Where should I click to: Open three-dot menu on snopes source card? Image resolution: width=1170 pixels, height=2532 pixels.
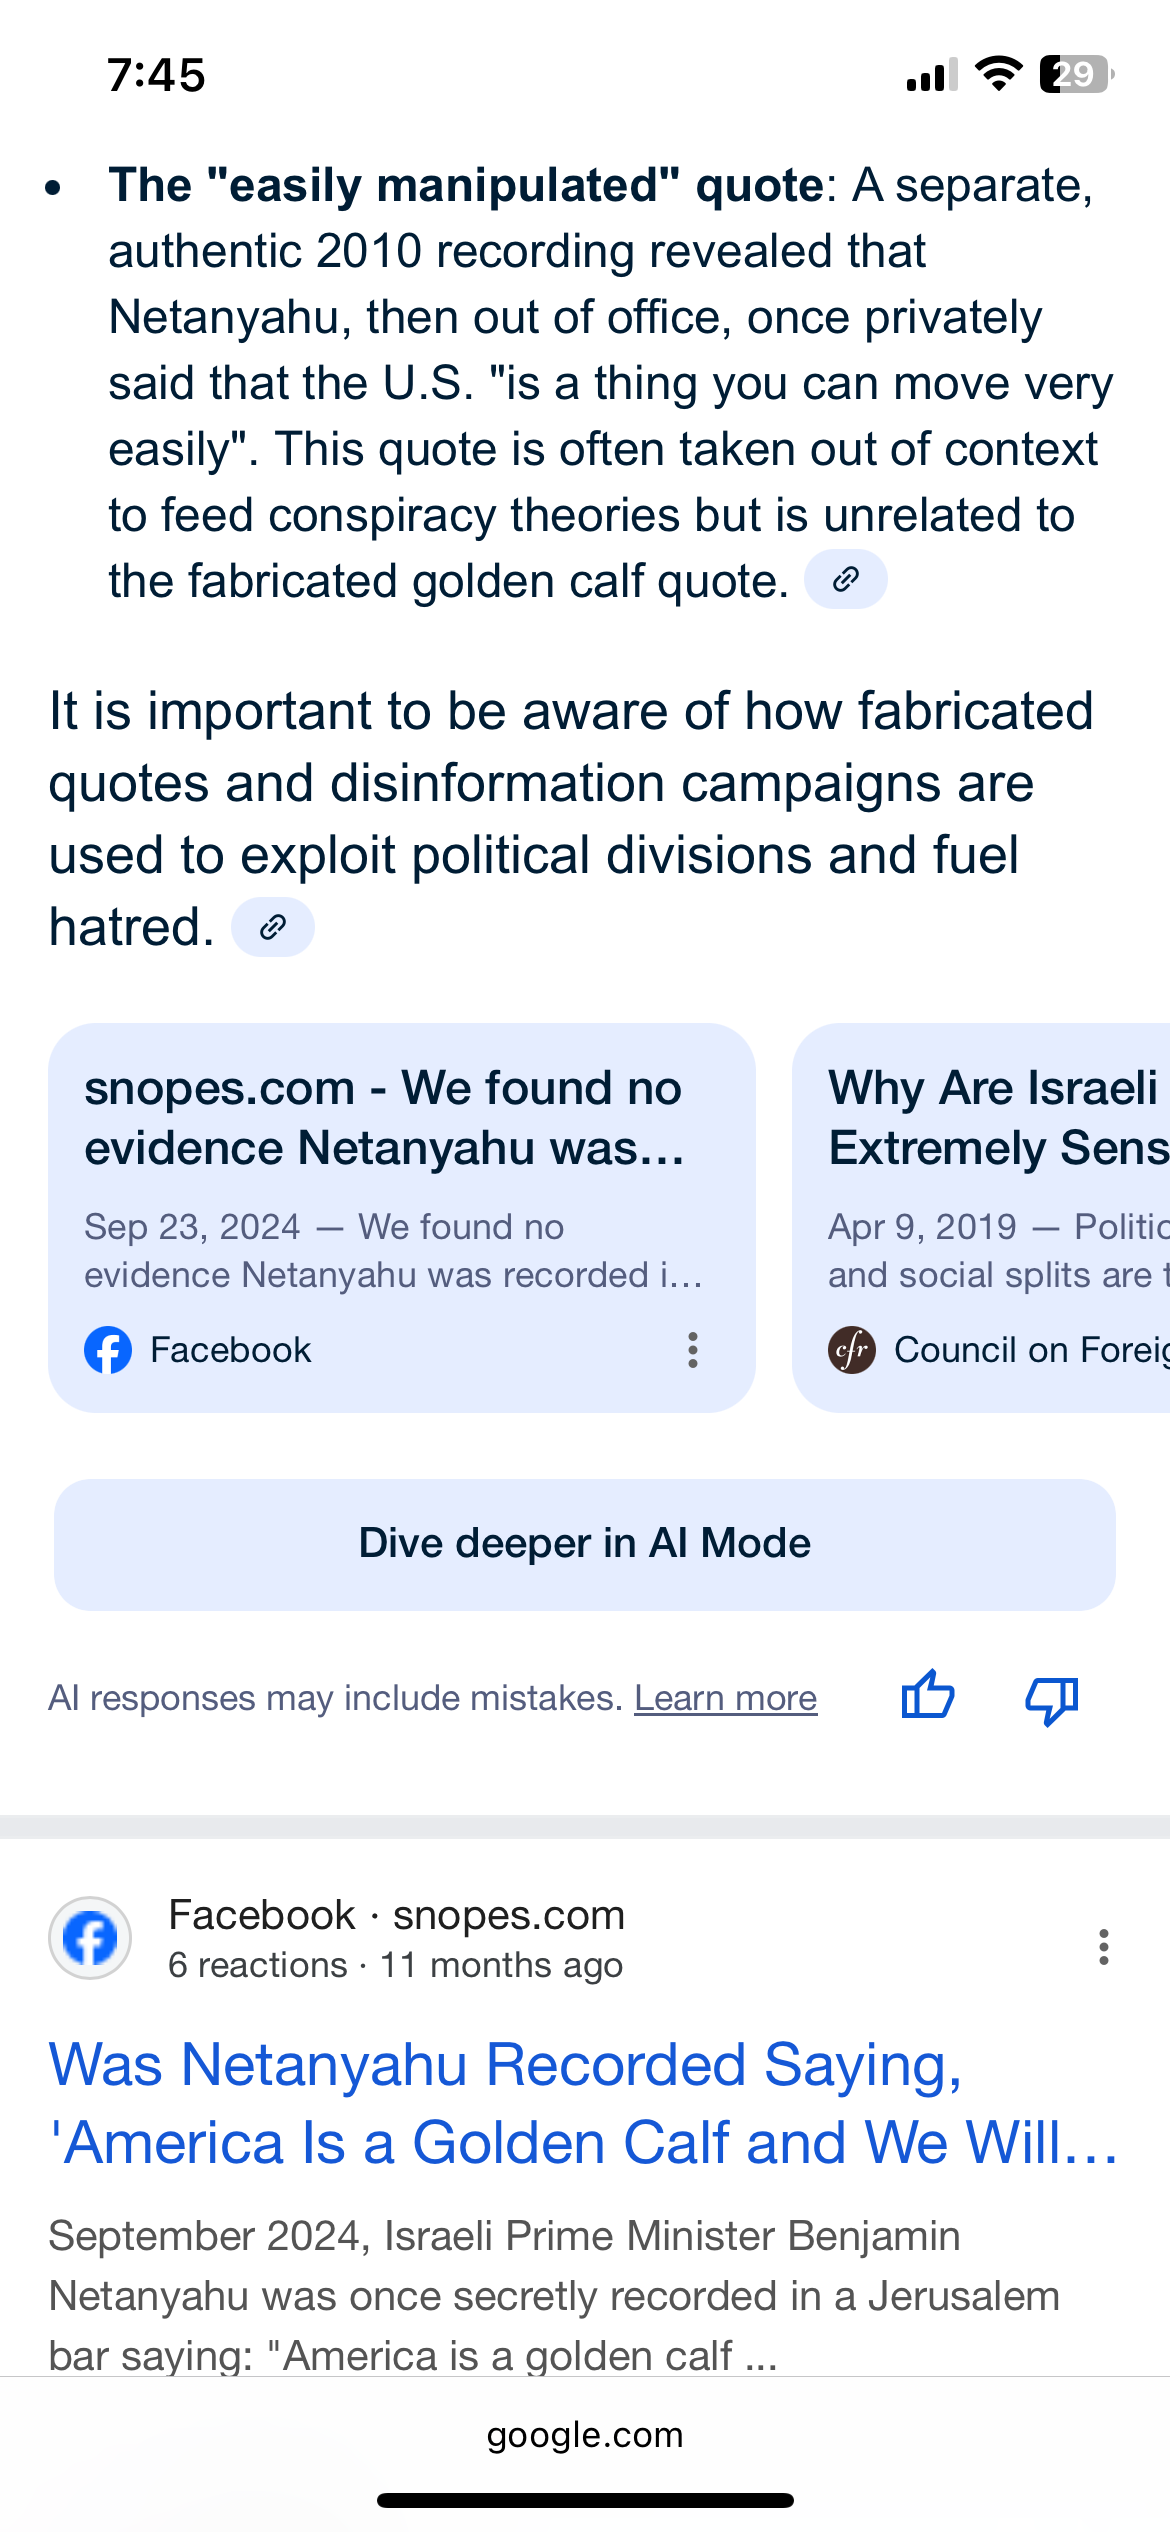(x=692, y=1350)
